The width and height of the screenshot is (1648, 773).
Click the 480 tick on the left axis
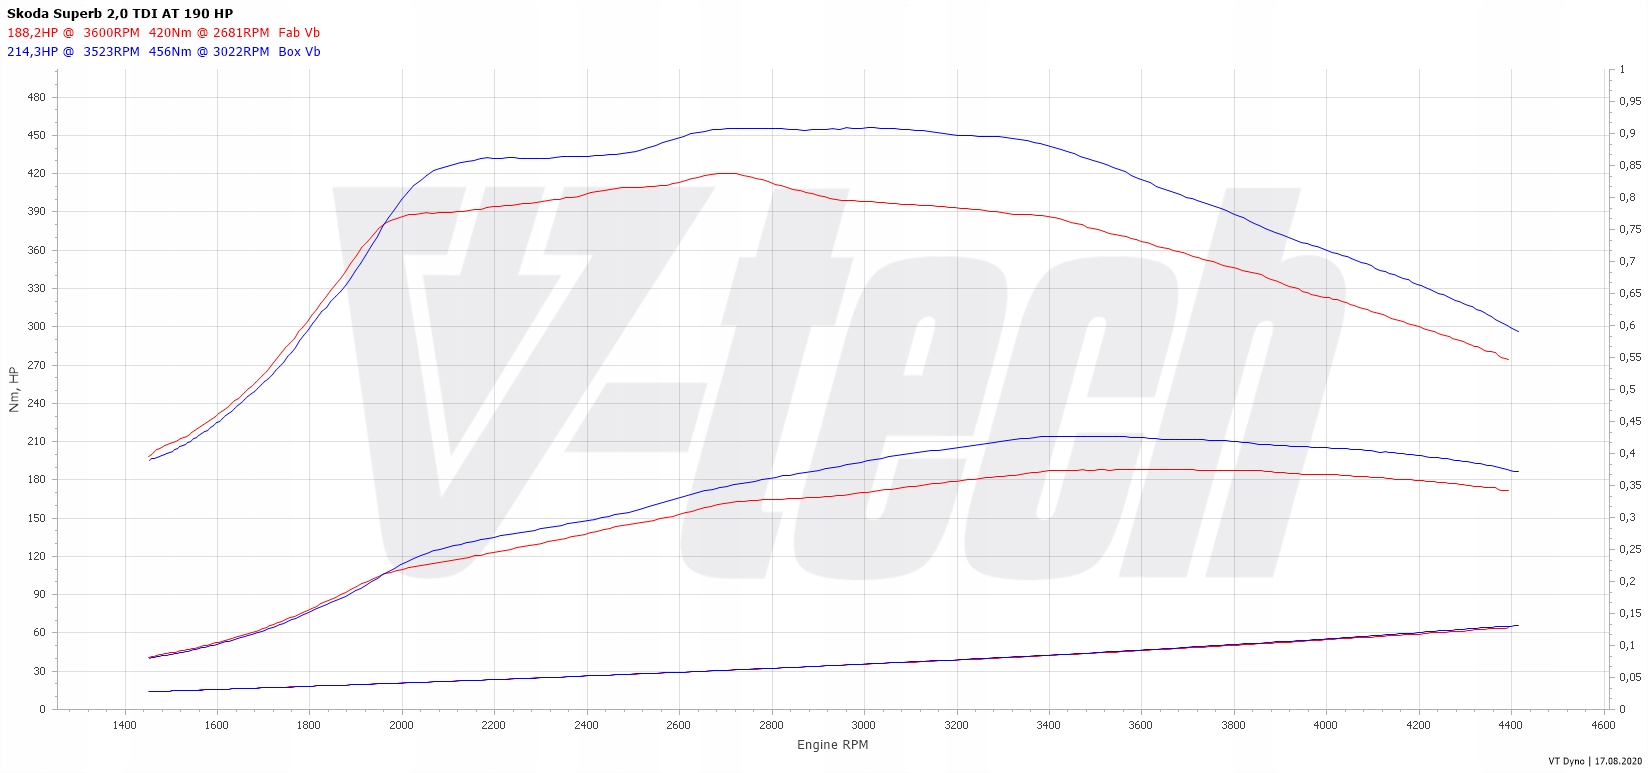point(36,97)
